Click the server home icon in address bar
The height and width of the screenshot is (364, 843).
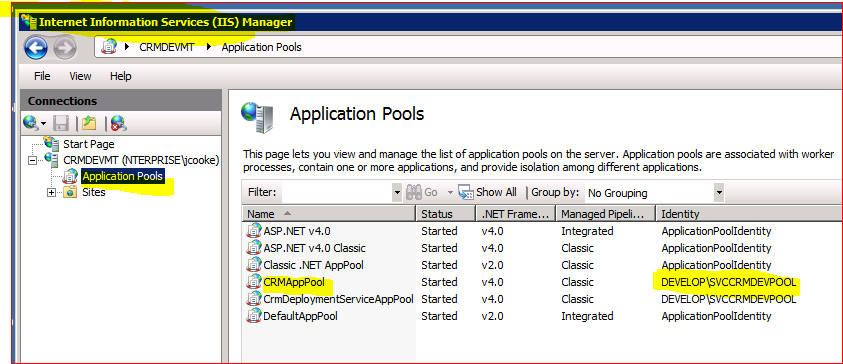109,47
